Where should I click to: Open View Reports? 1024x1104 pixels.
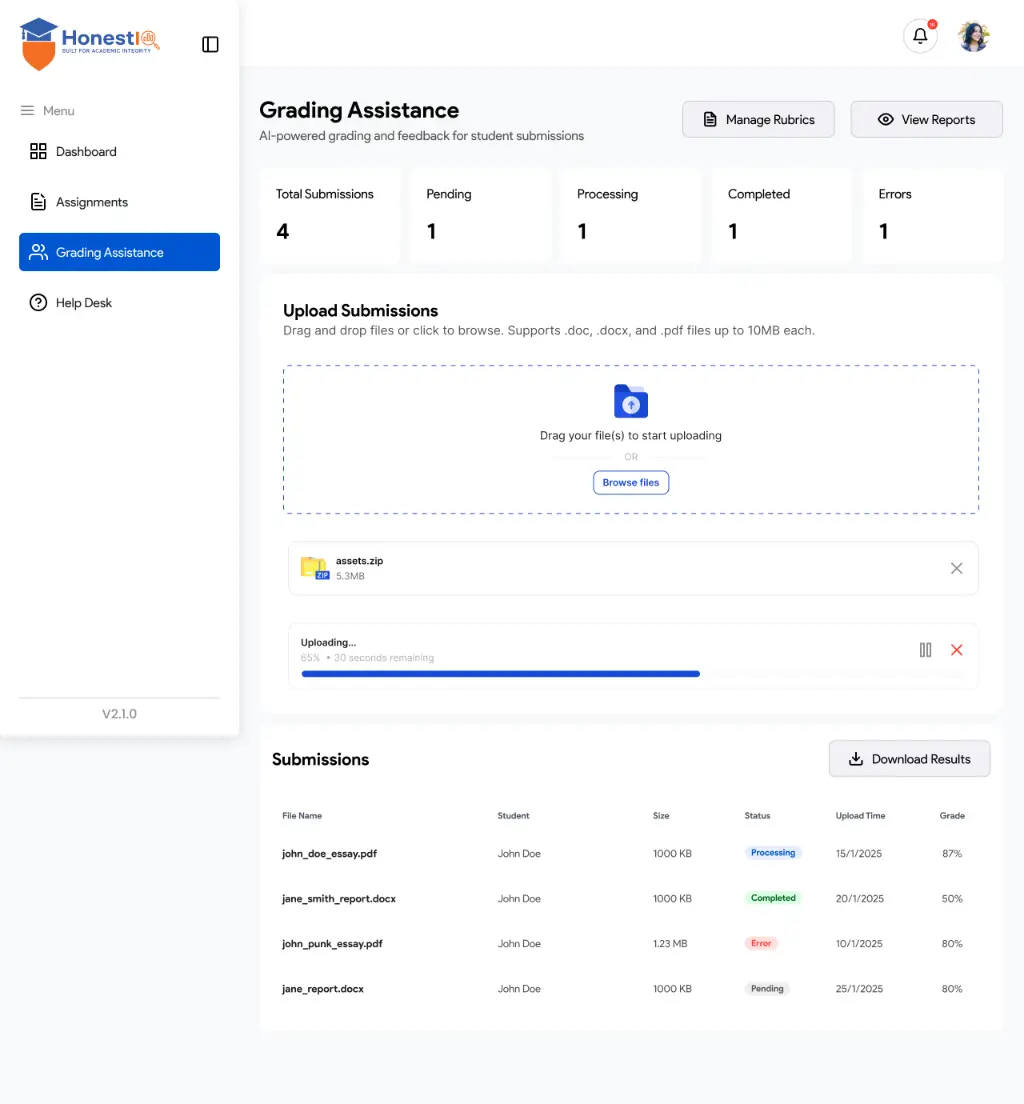pos(926,119)
